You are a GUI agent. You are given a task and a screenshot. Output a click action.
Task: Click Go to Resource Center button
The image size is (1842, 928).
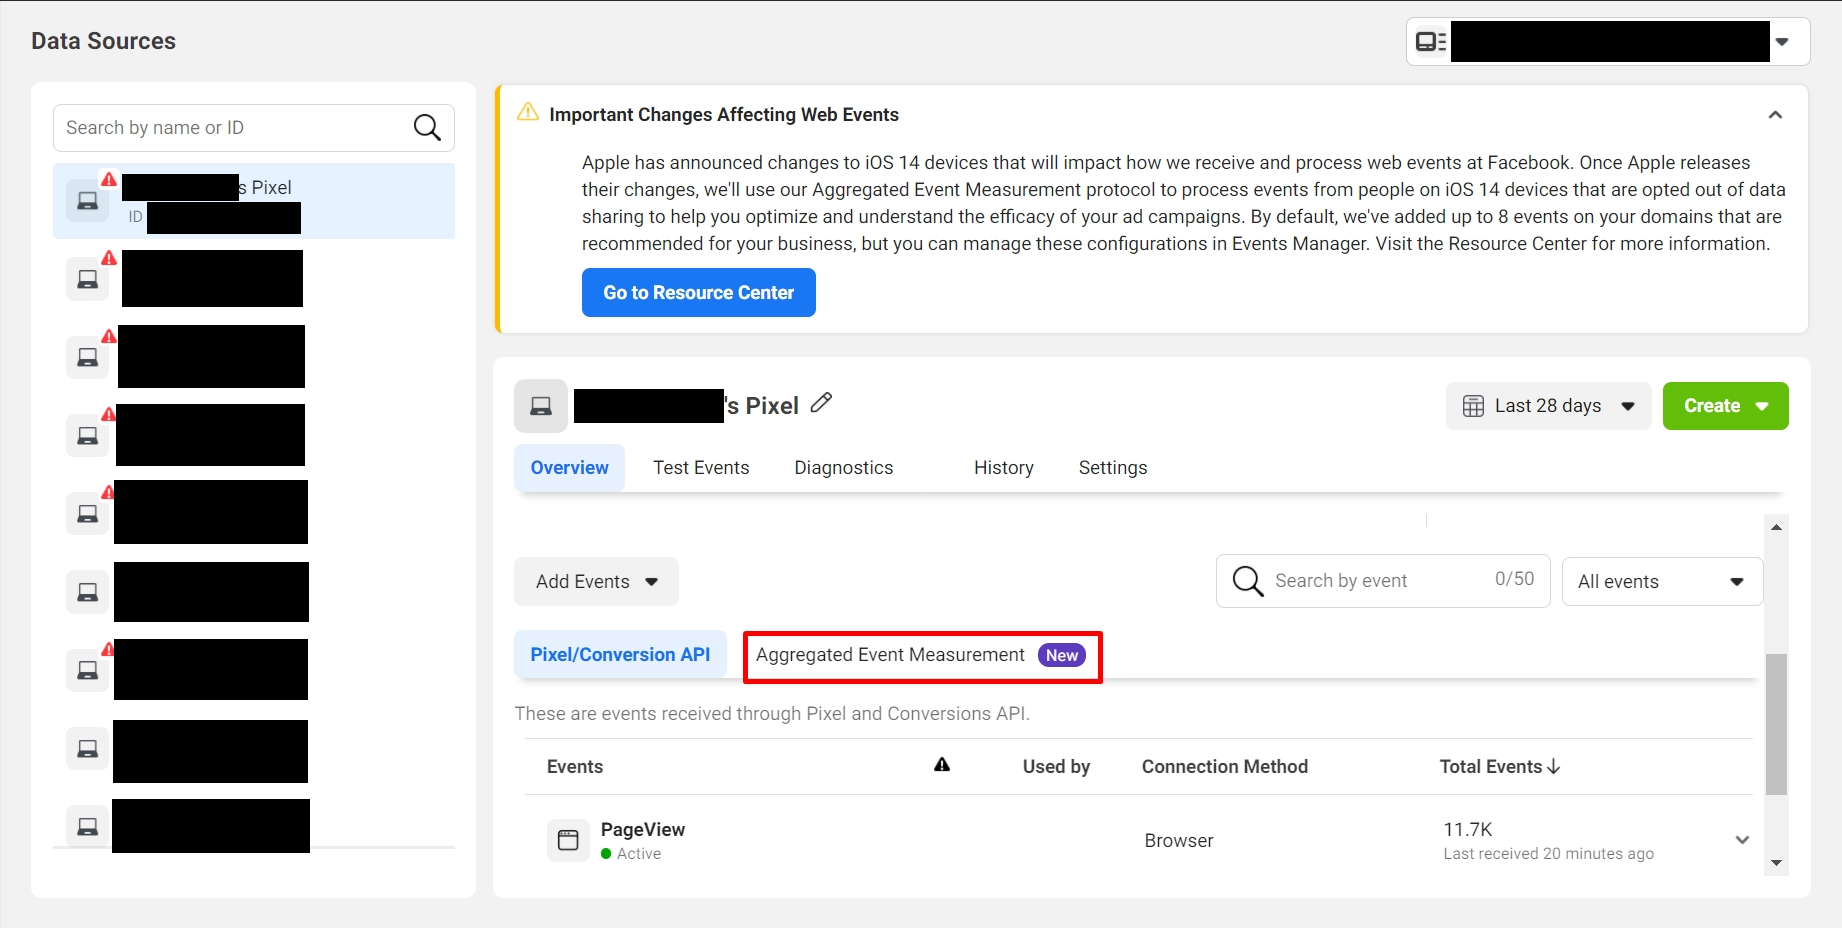click(698, 292)
